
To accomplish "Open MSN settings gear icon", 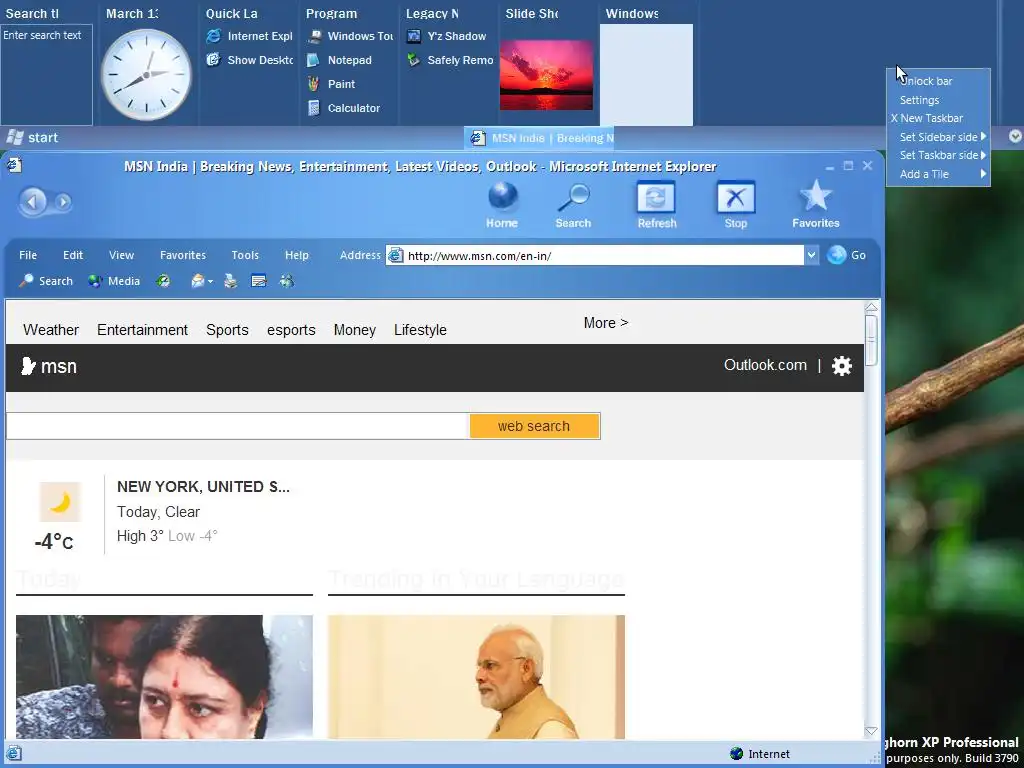I will [x=842, y=366].
